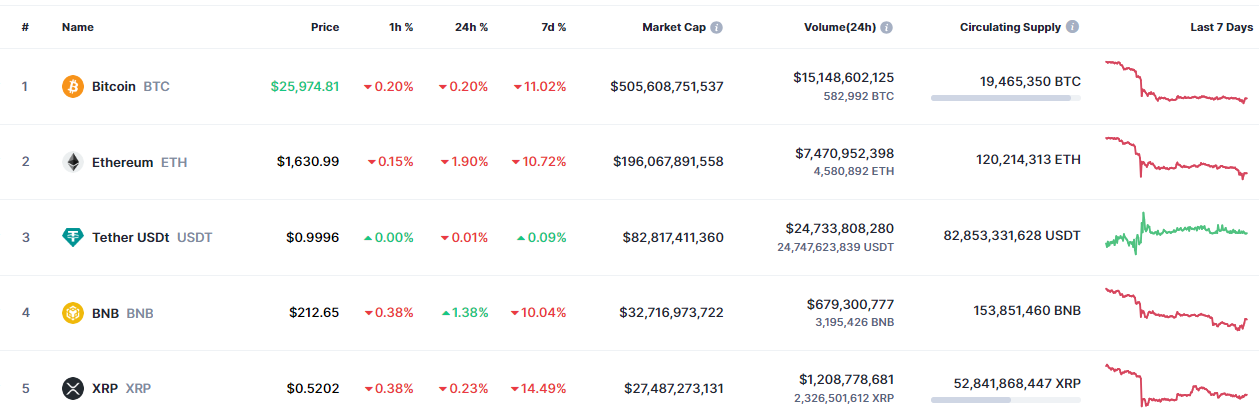Click the Circulating Supply info icon

(x=1073, y=28)
